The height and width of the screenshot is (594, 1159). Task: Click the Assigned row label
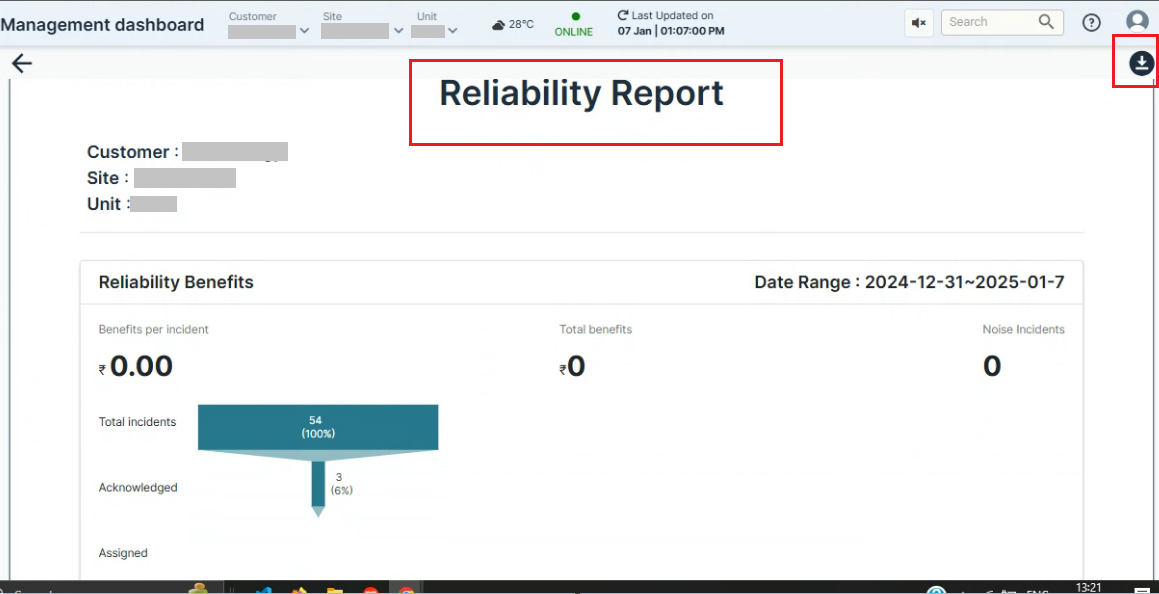tap(123, 553)
